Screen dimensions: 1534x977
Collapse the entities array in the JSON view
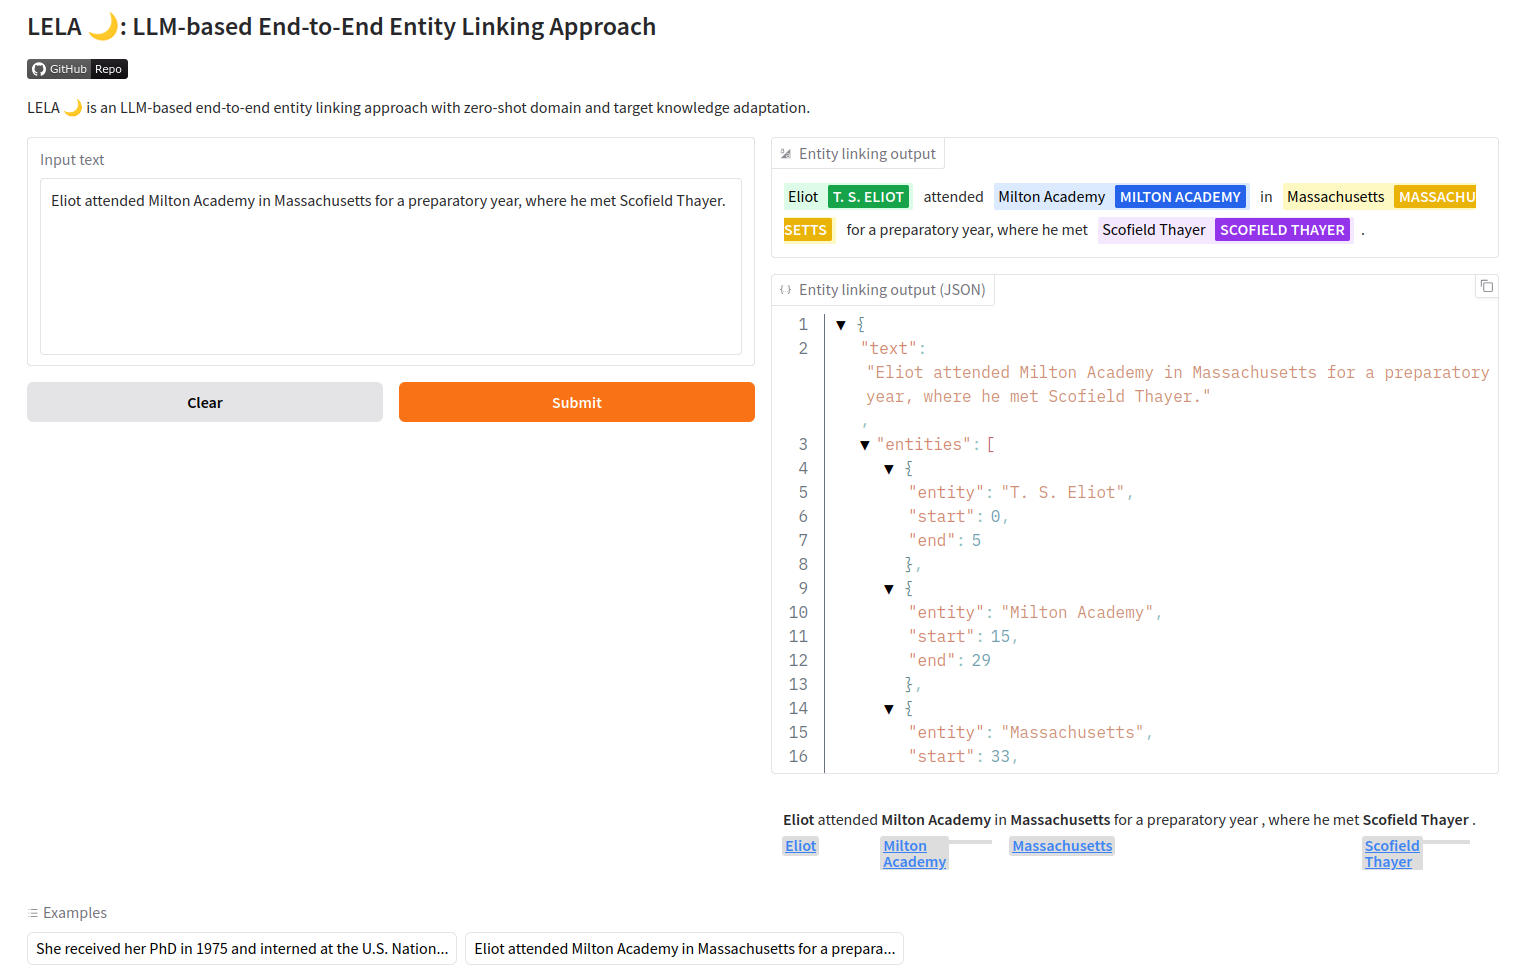point(865,444)
